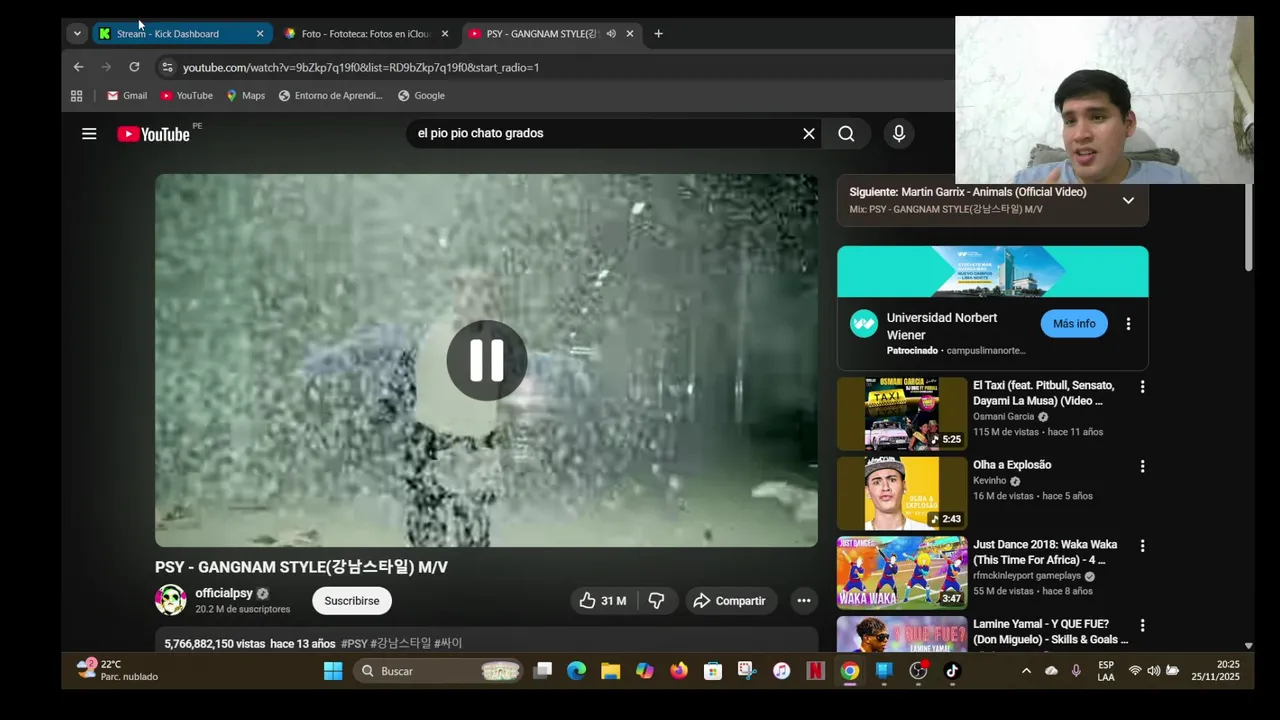Open more actions under the video
Image resolution: width=1280 pixels, height=720 pixels.
(x=803, y=601)
